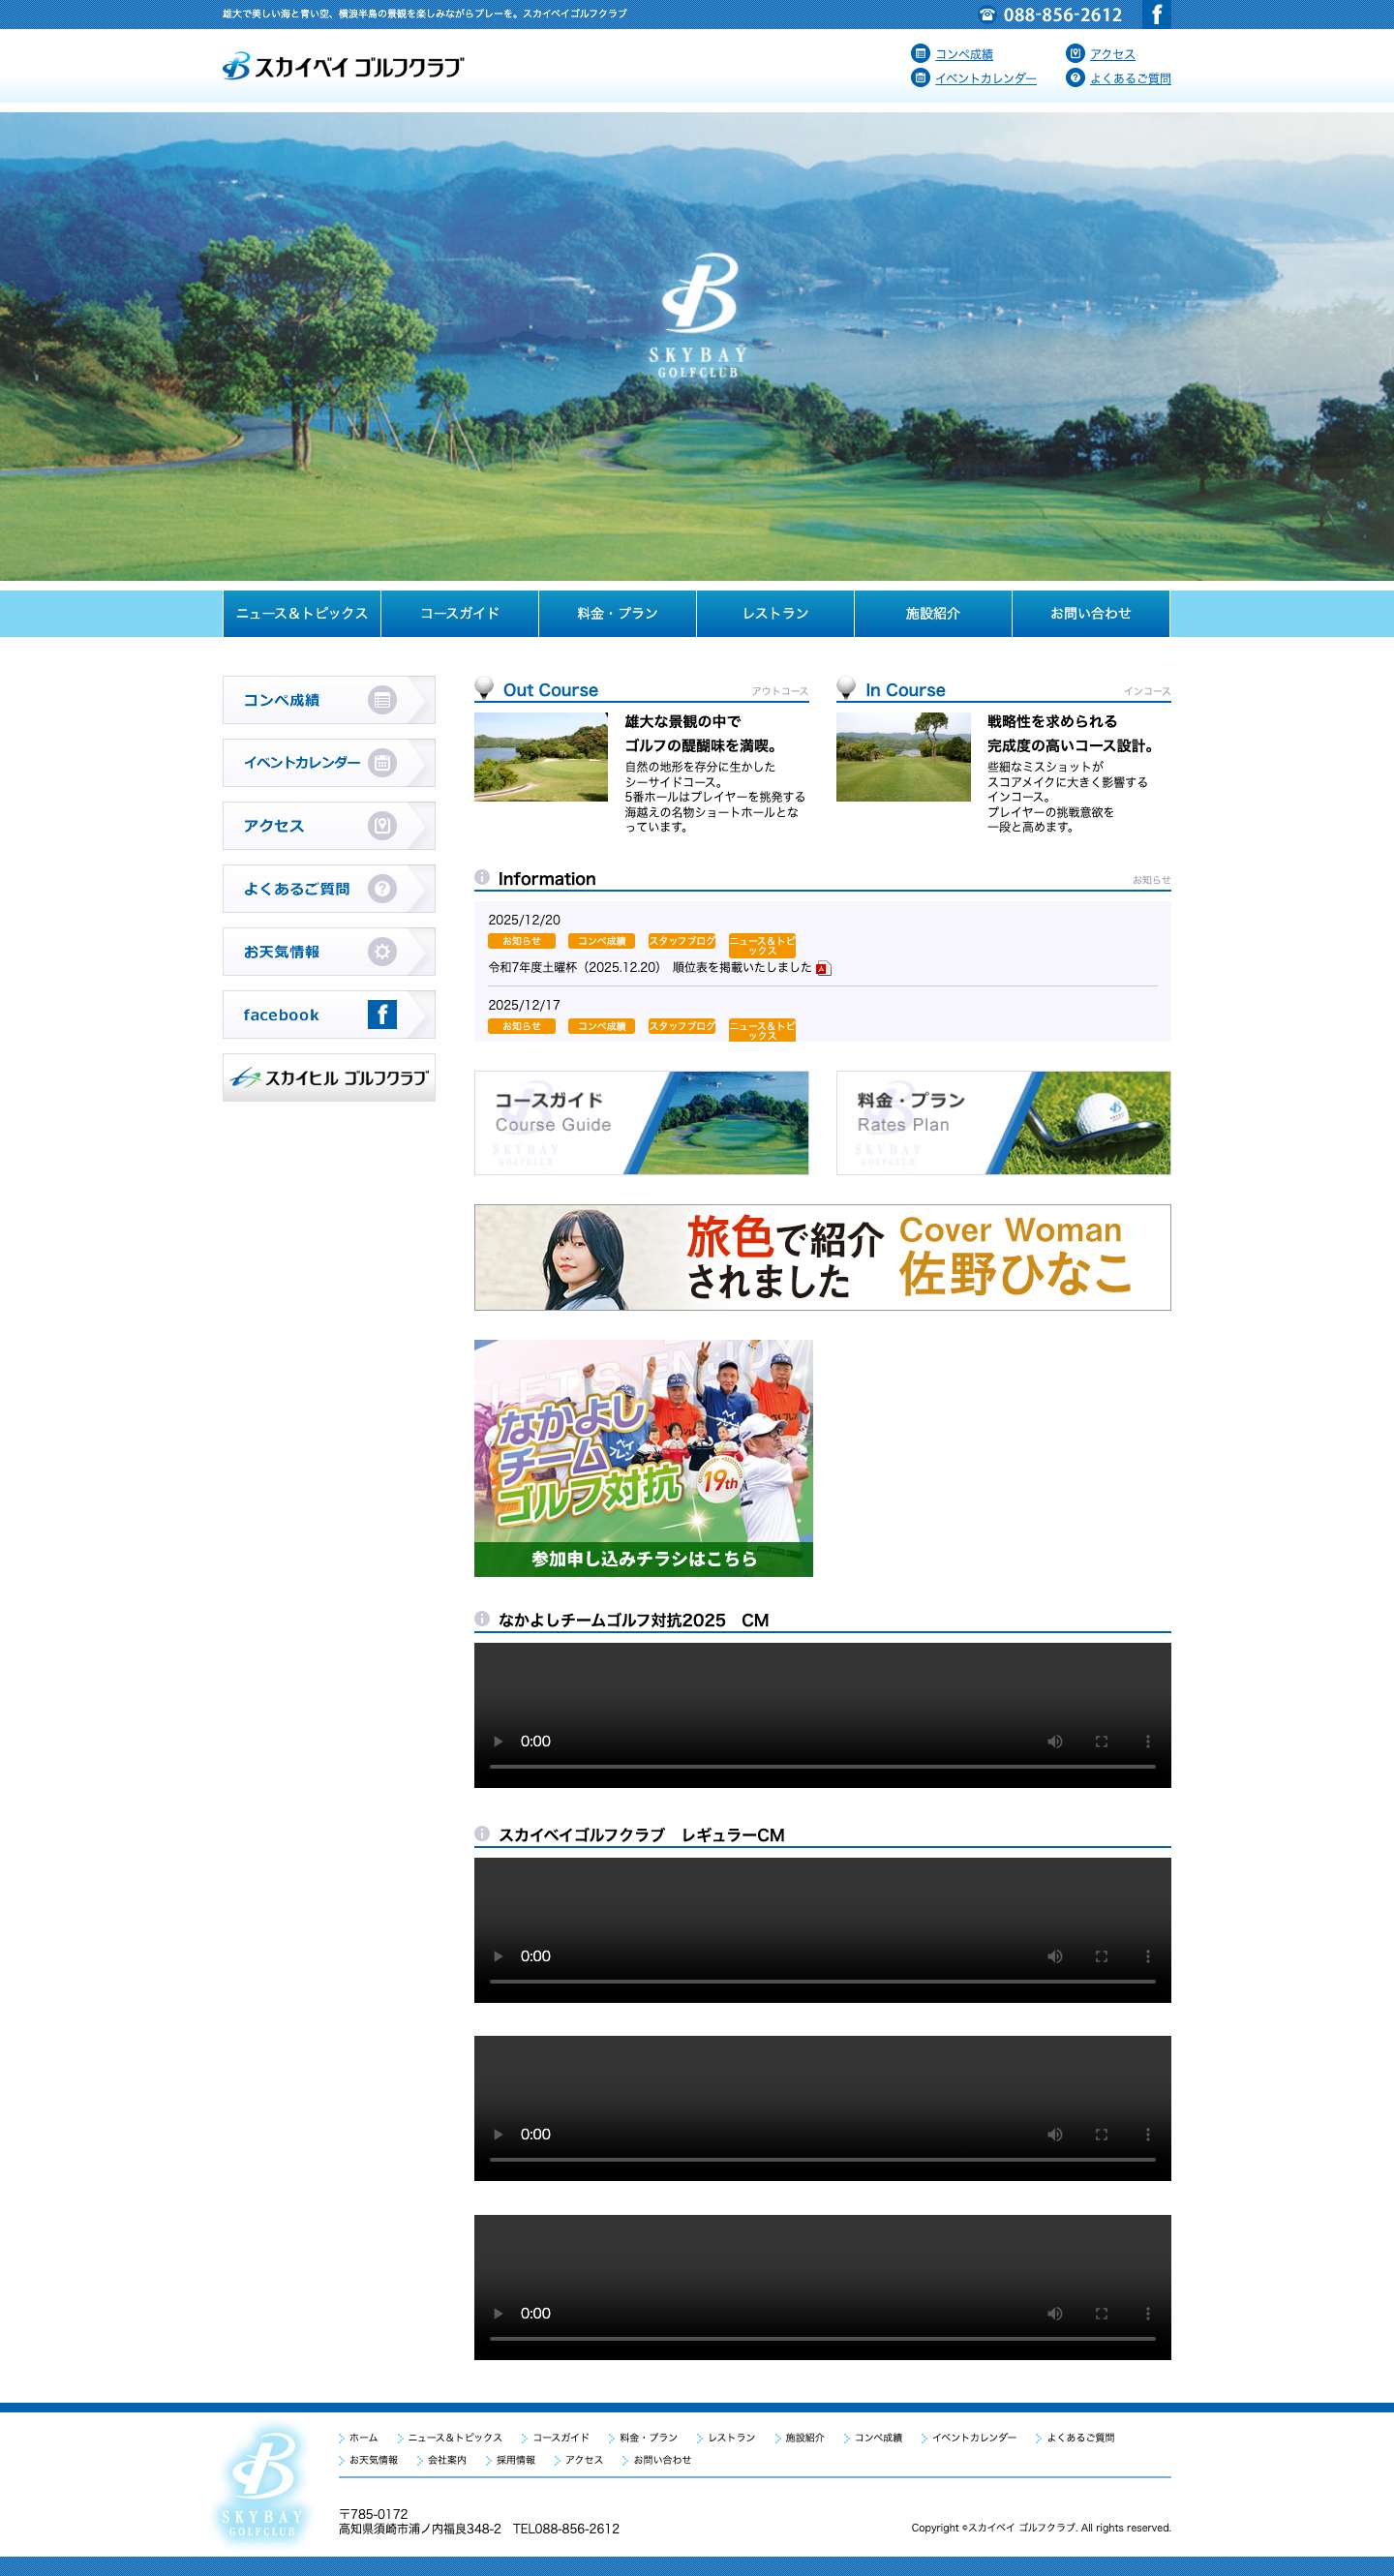The image size is (1394, 2576).
Task: Click the list icon beside header コンペ成績 link
Action: coord(920,53)
